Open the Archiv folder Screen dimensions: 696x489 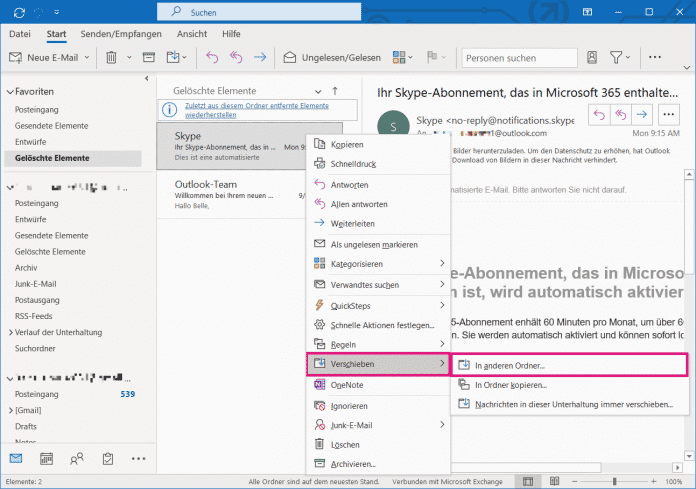tap(26, 268)
